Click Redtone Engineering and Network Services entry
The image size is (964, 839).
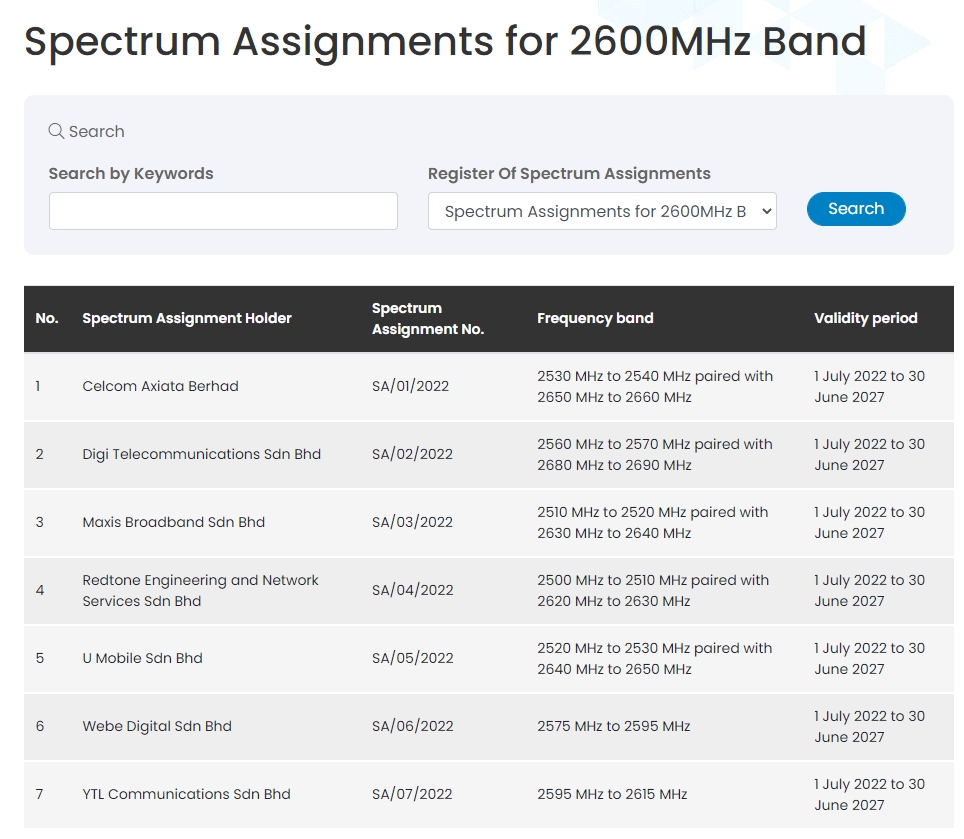[200, 590]
